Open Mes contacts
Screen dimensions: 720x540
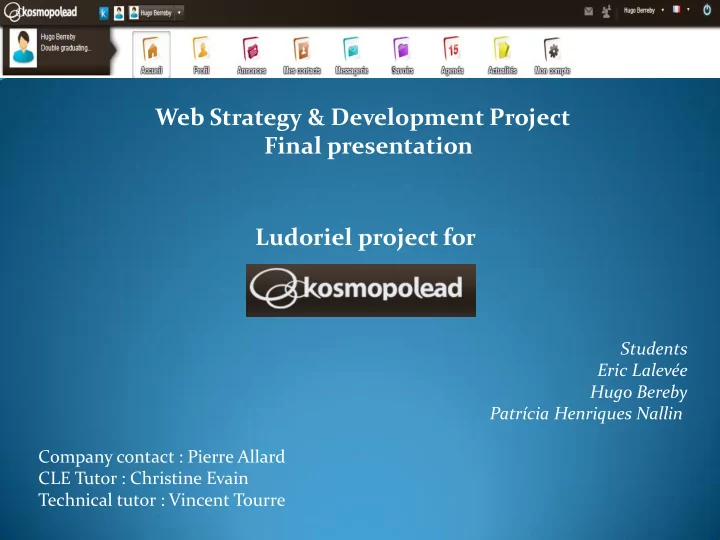(302, 55)
